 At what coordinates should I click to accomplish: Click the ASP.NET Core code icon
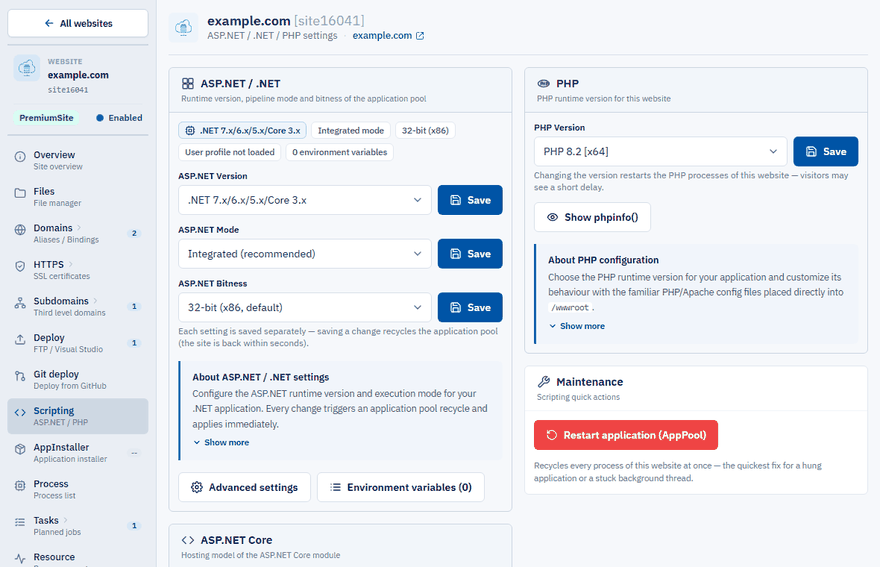pos(188,540)
